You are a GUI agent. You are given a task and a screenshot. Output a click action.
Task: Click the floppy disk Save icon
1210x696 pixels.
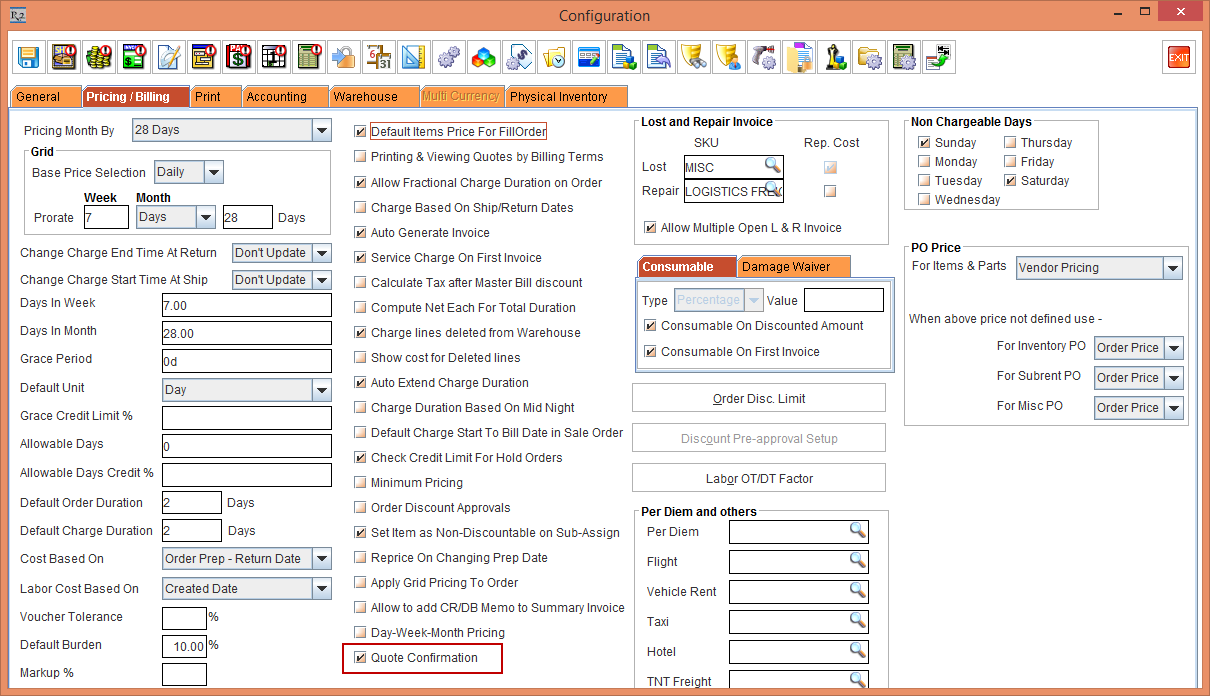[x=30, y=57]
